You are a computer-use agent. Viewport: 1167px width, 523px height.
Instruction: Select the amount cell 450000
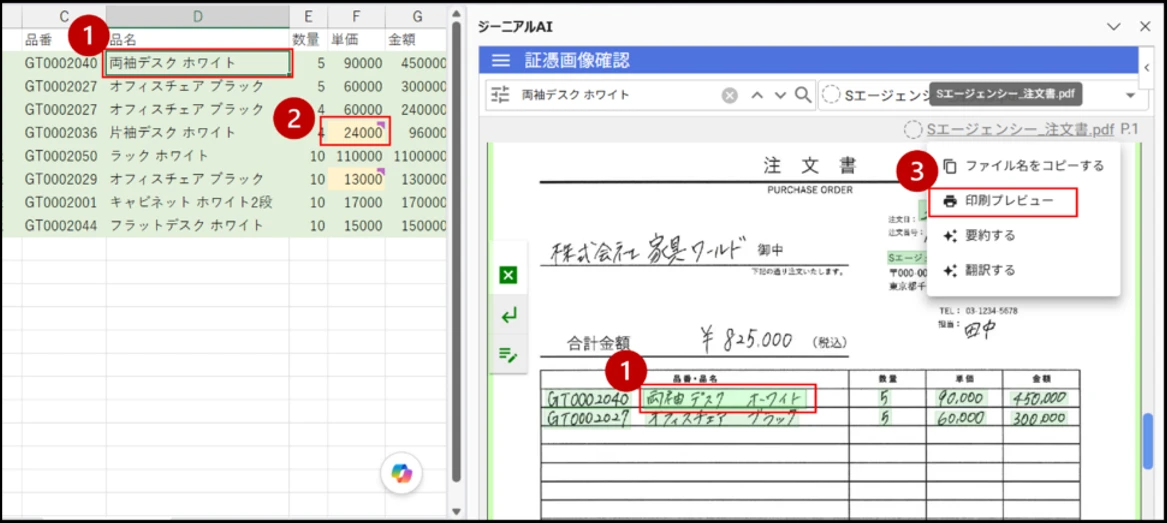click(x=416, y=63)
